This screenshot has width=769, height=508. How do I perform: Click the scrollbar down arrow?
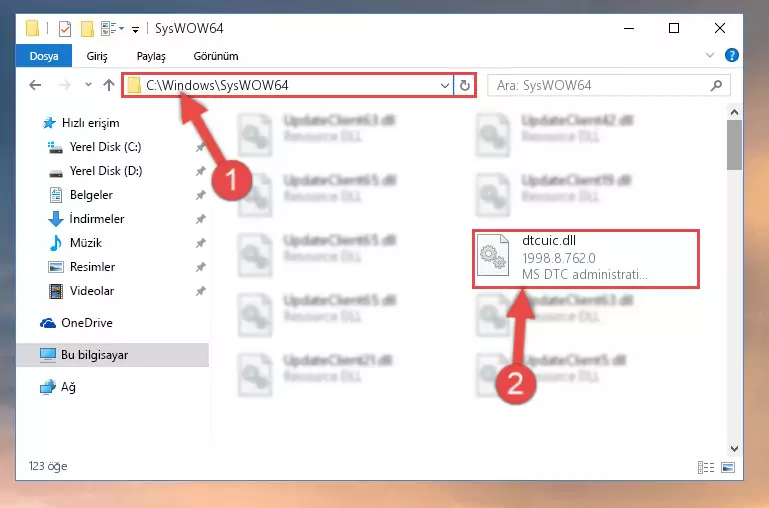click(x=734, y=448)
